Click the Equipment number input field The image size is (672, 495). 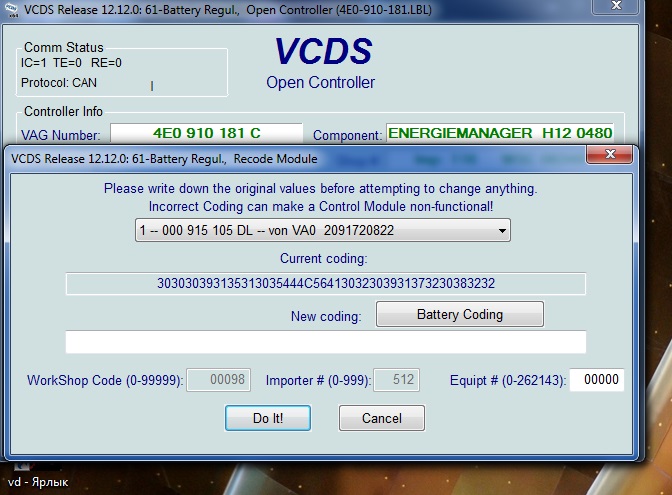pos(597,380)
